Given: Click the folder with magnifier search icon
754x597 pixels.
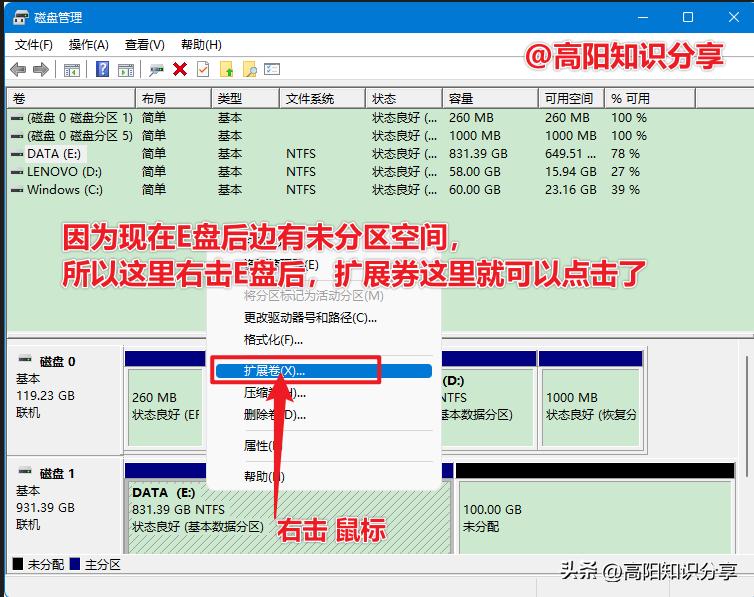Looking at the screenshot, I should tap(250, 70).
